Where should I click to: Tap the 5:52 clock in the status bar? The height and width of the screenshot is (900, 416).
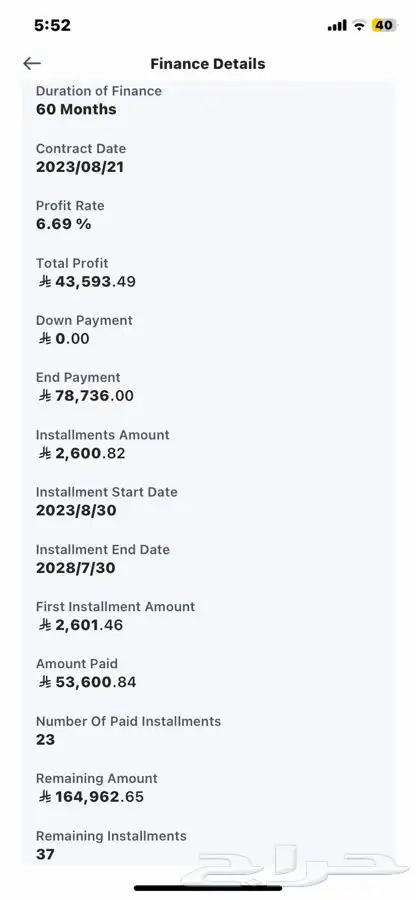click(52, 25)
